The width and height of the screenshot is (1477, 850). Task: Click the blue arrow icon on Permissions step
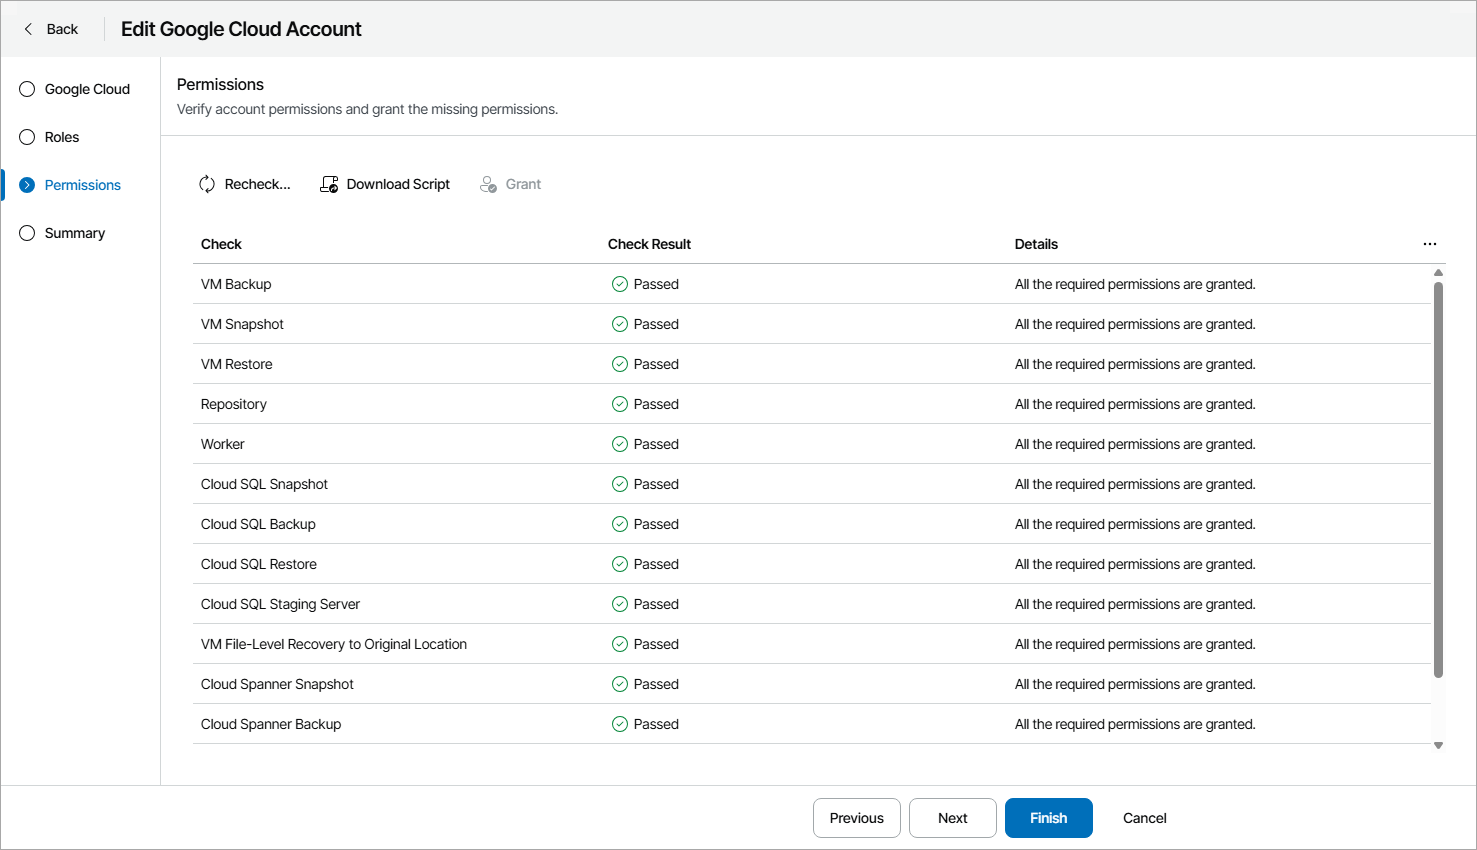point(26,184)
